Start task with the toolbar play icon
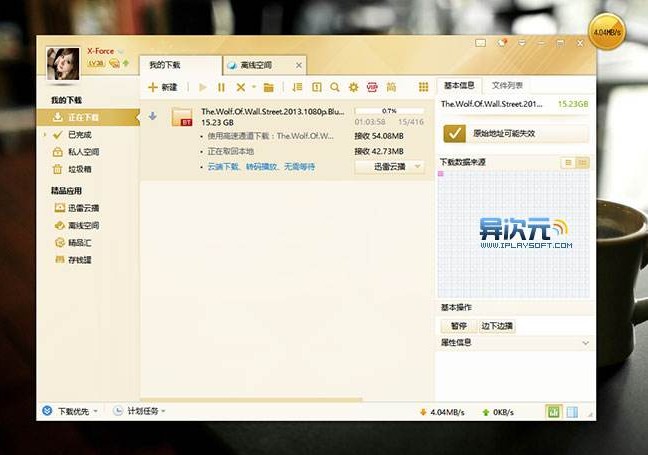Viewport: 648px width, 455px height. coord(202,87)
